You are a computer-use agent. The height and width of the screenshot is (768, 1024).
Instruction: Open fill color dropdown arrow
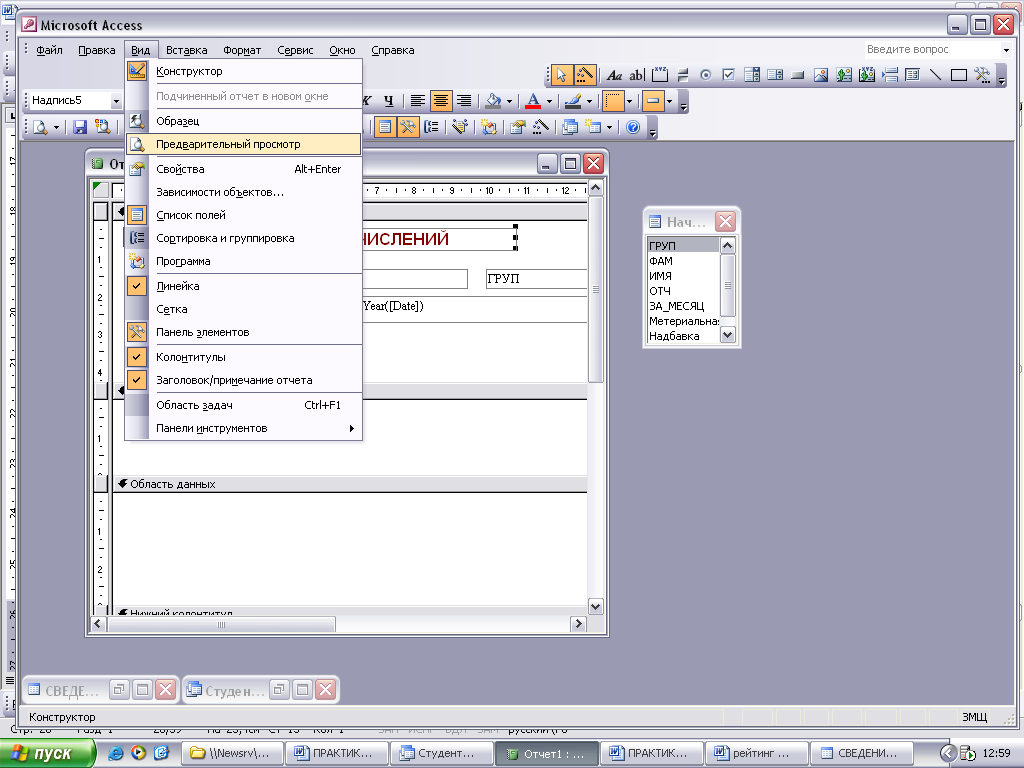(x=509, y=101)
